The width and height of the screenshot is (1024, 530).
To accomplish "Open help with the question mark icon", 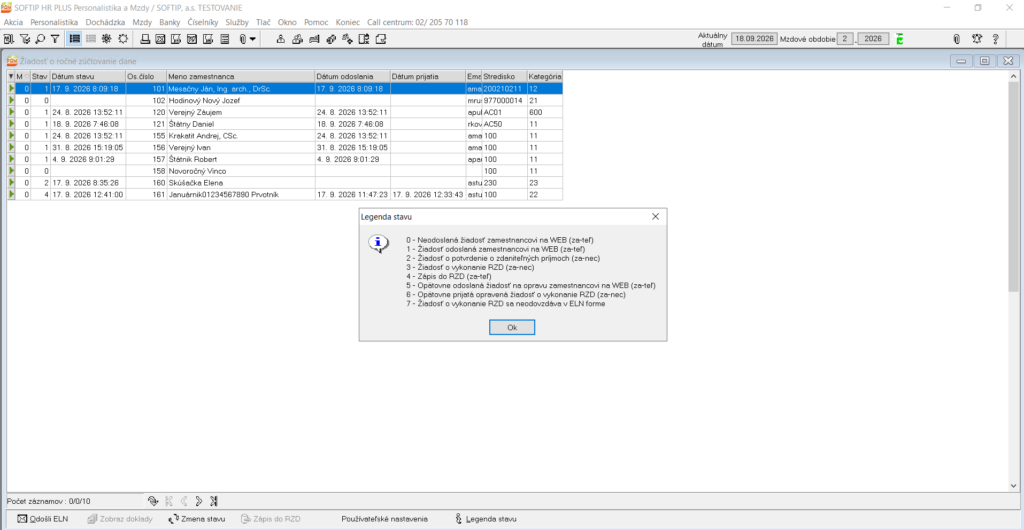I will (x=995, y=39).
